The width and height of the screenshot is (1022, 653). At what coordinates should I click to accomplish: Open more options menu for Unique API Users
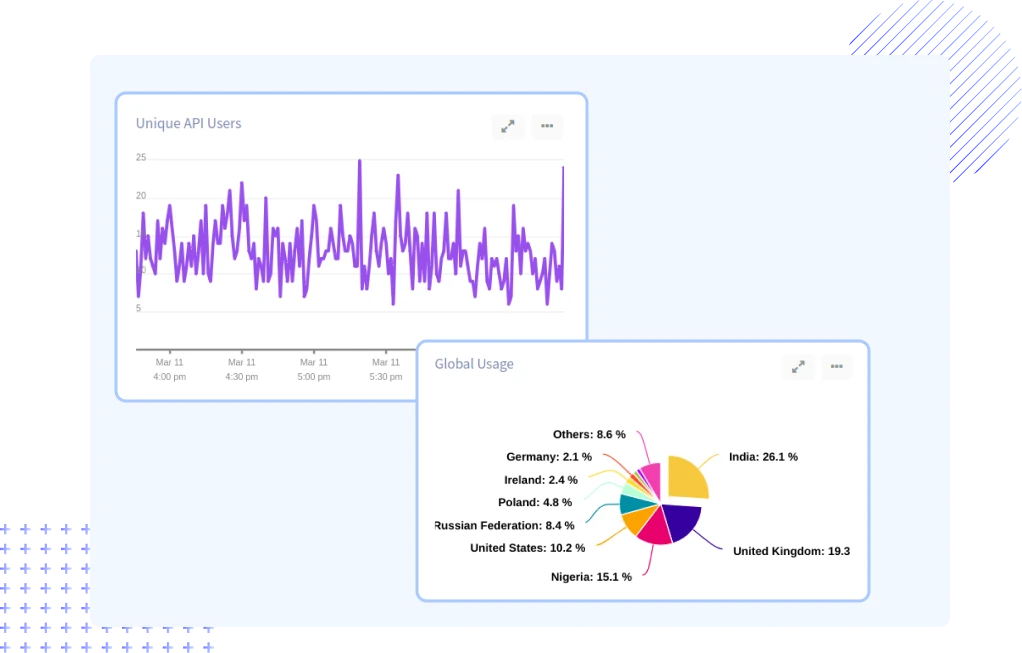547,126
